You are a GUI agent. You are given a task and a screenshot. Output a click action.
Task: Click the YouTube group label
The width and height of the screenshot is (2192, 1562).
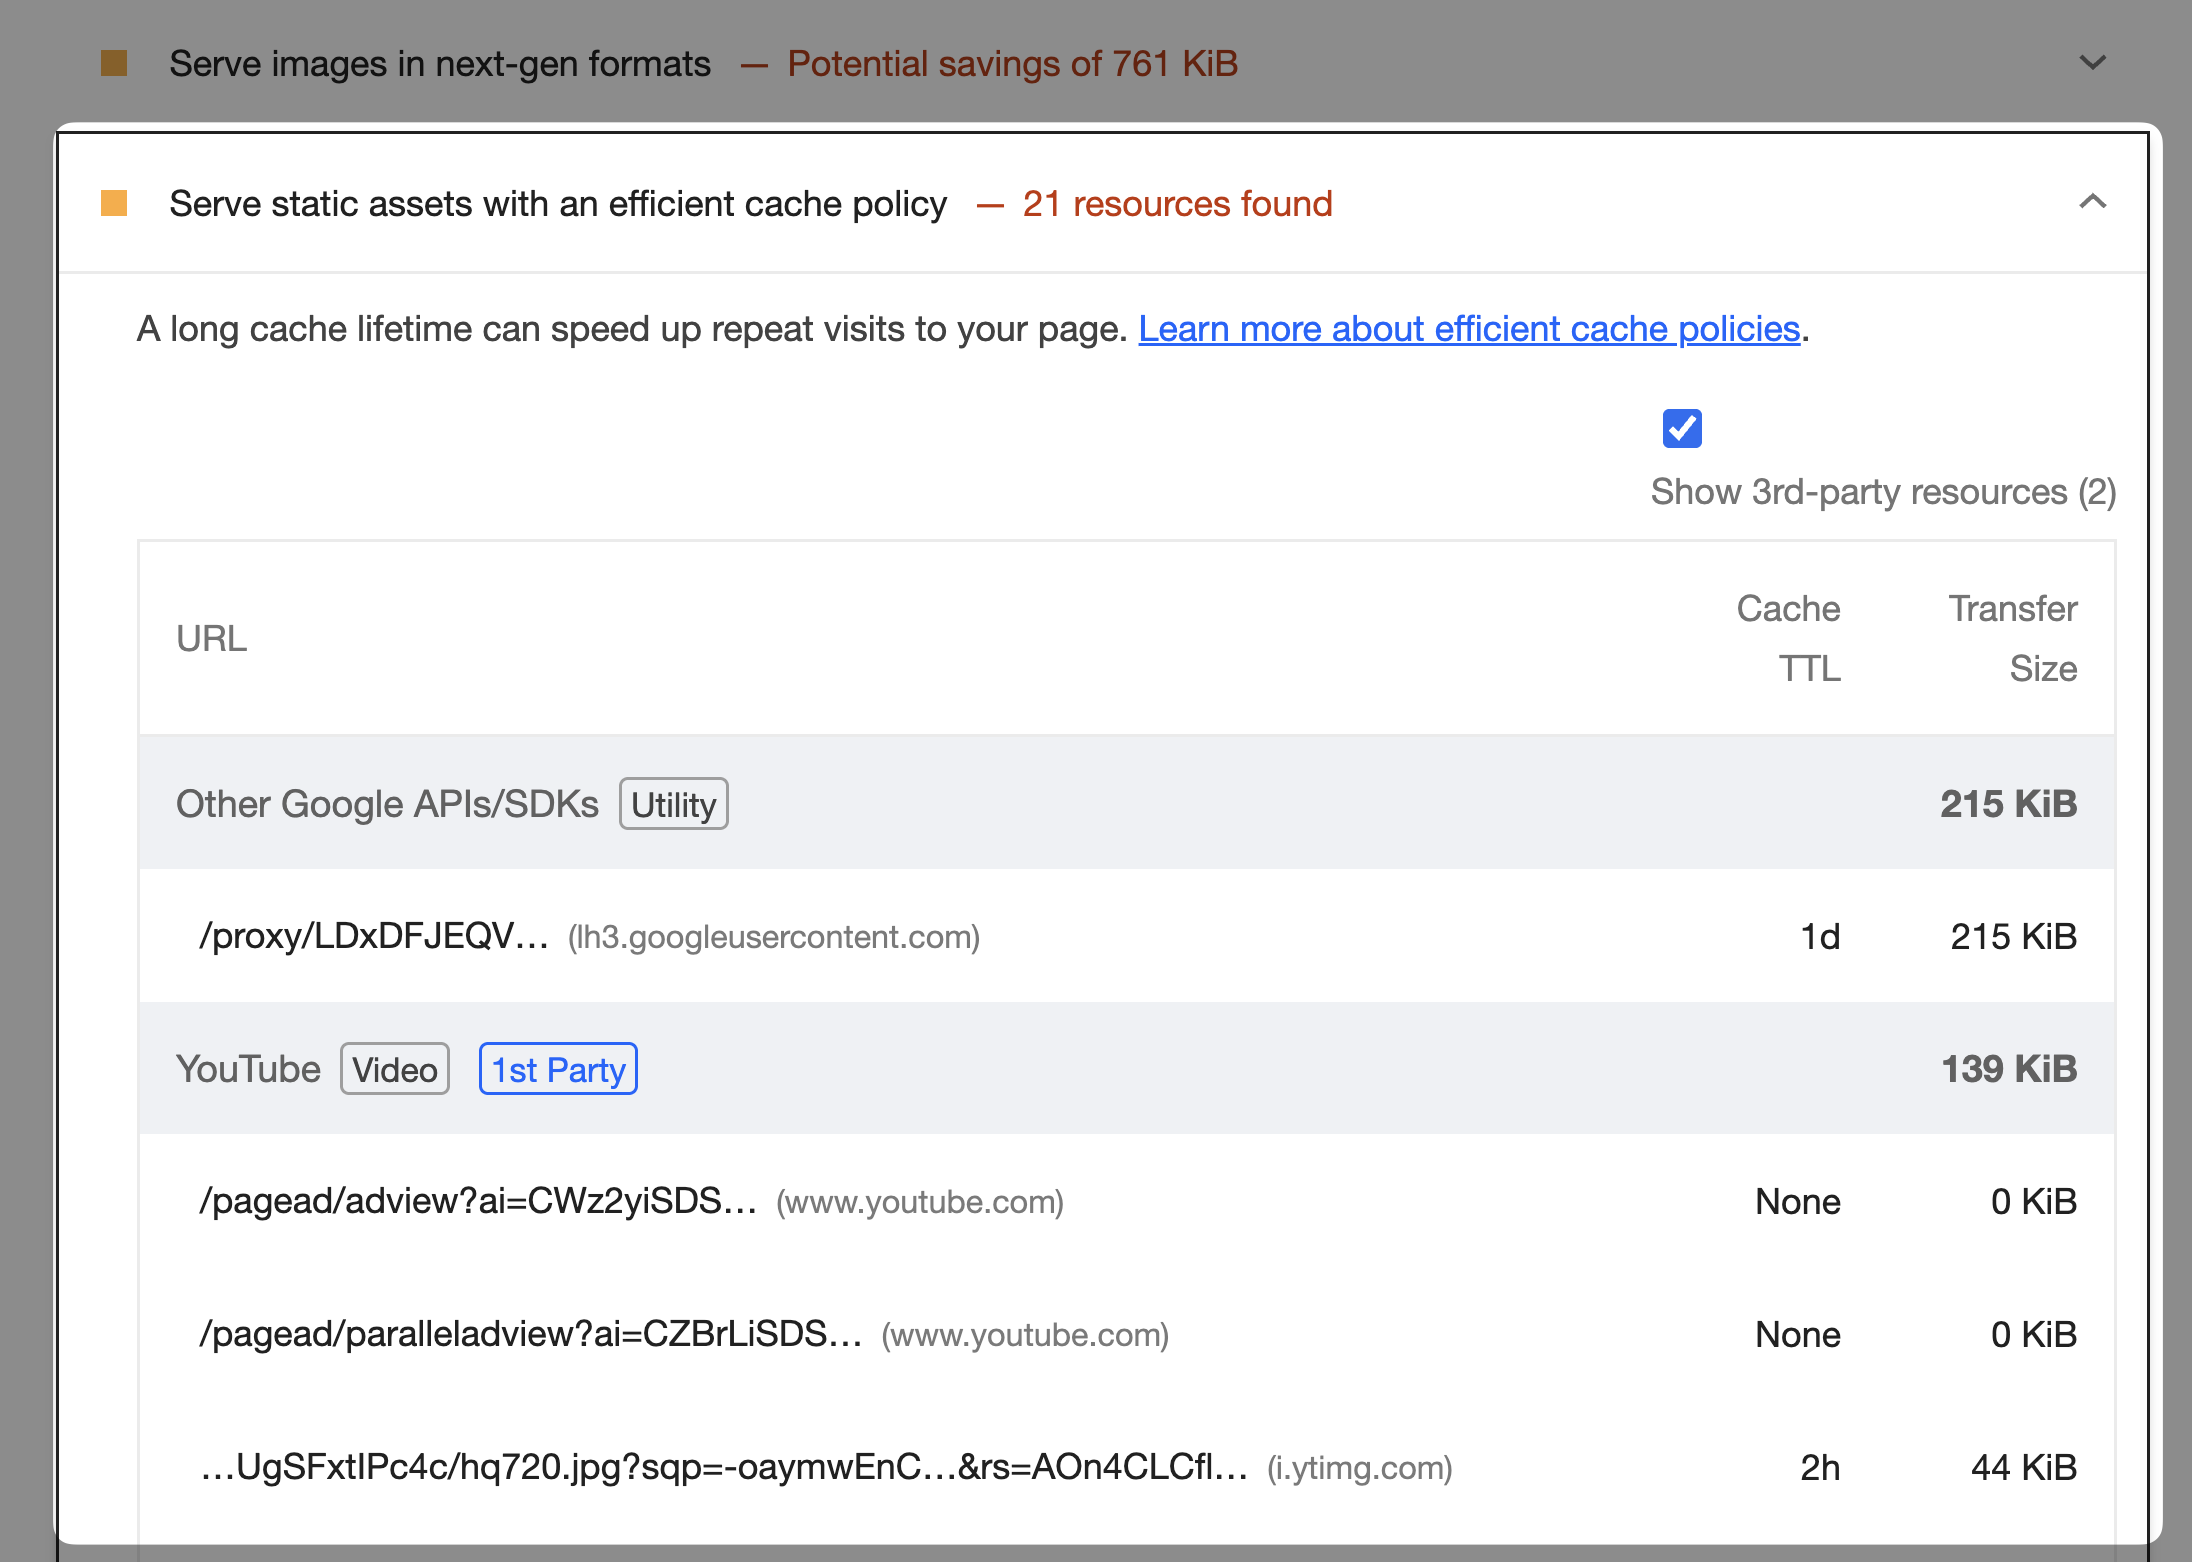coord(248,1069)
